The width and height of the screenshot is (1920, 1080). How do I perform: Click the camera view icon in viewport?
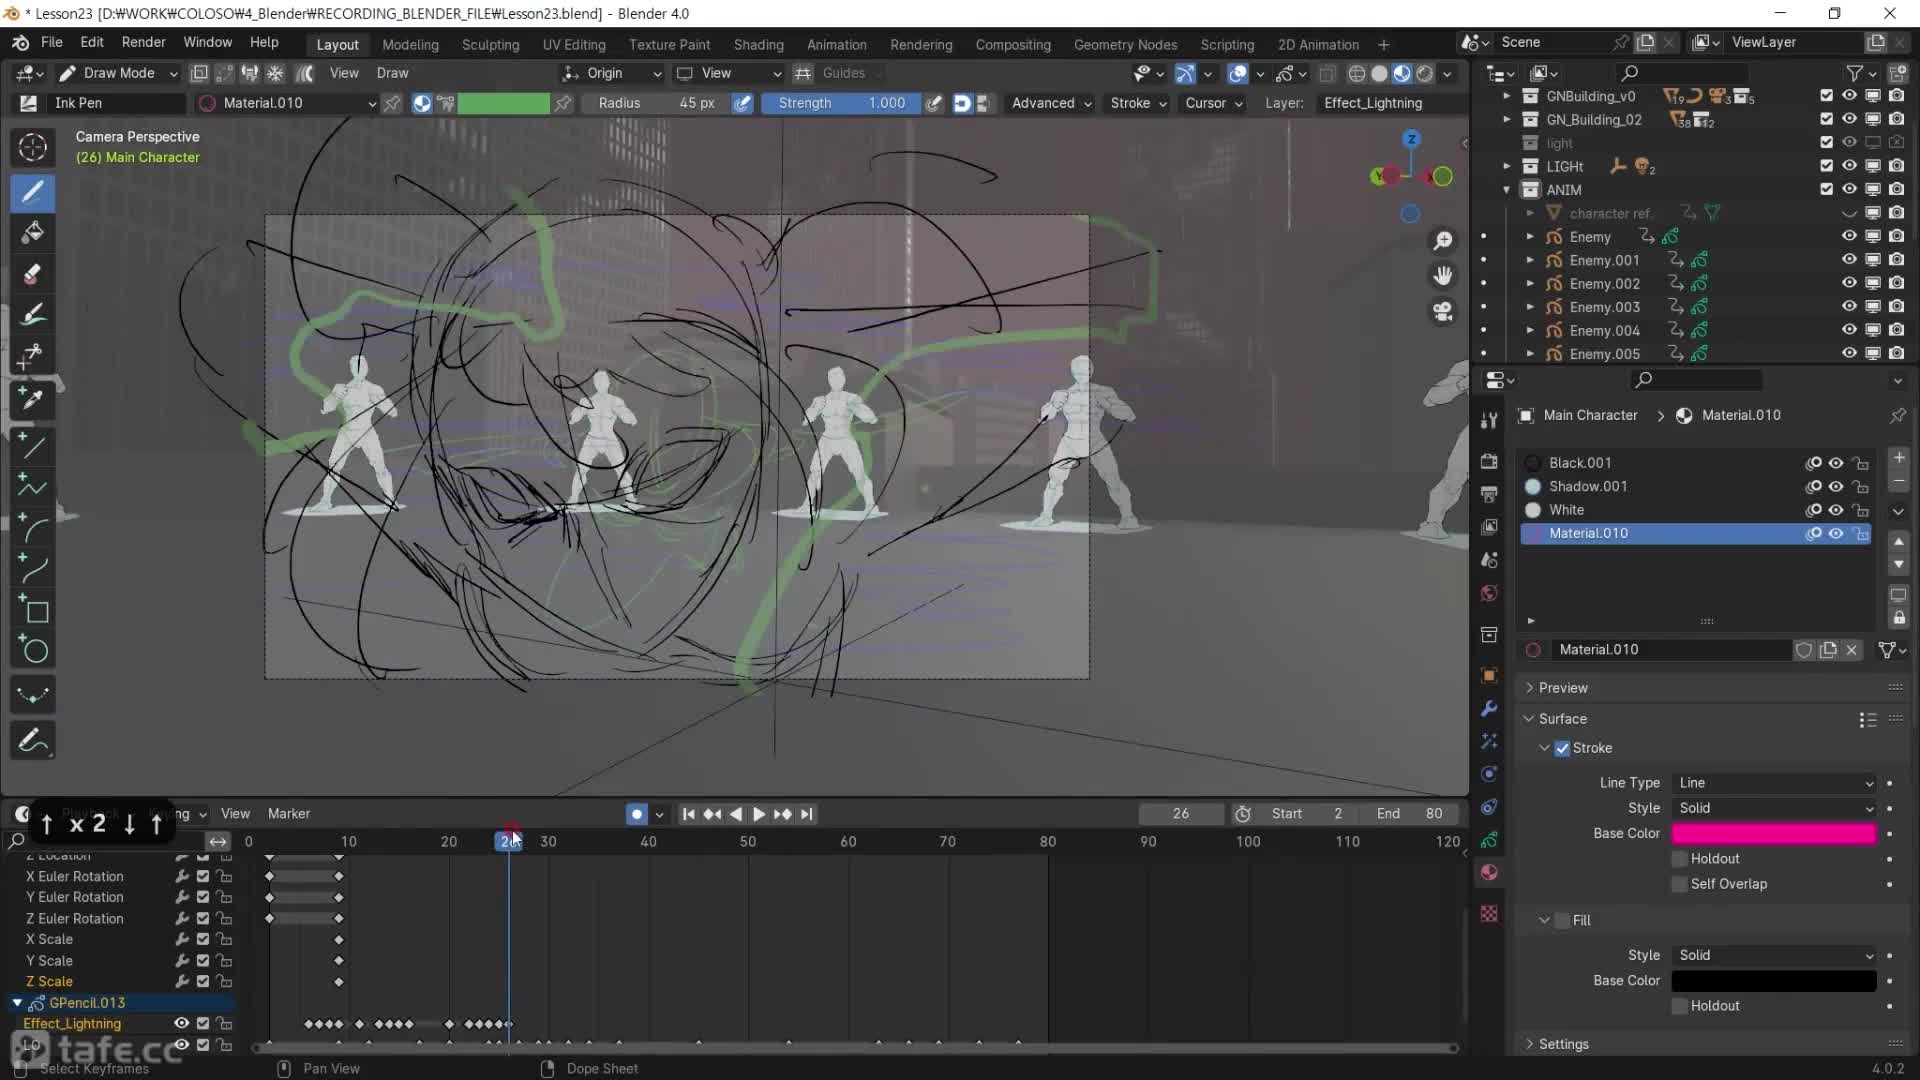tap(1442, 312)
